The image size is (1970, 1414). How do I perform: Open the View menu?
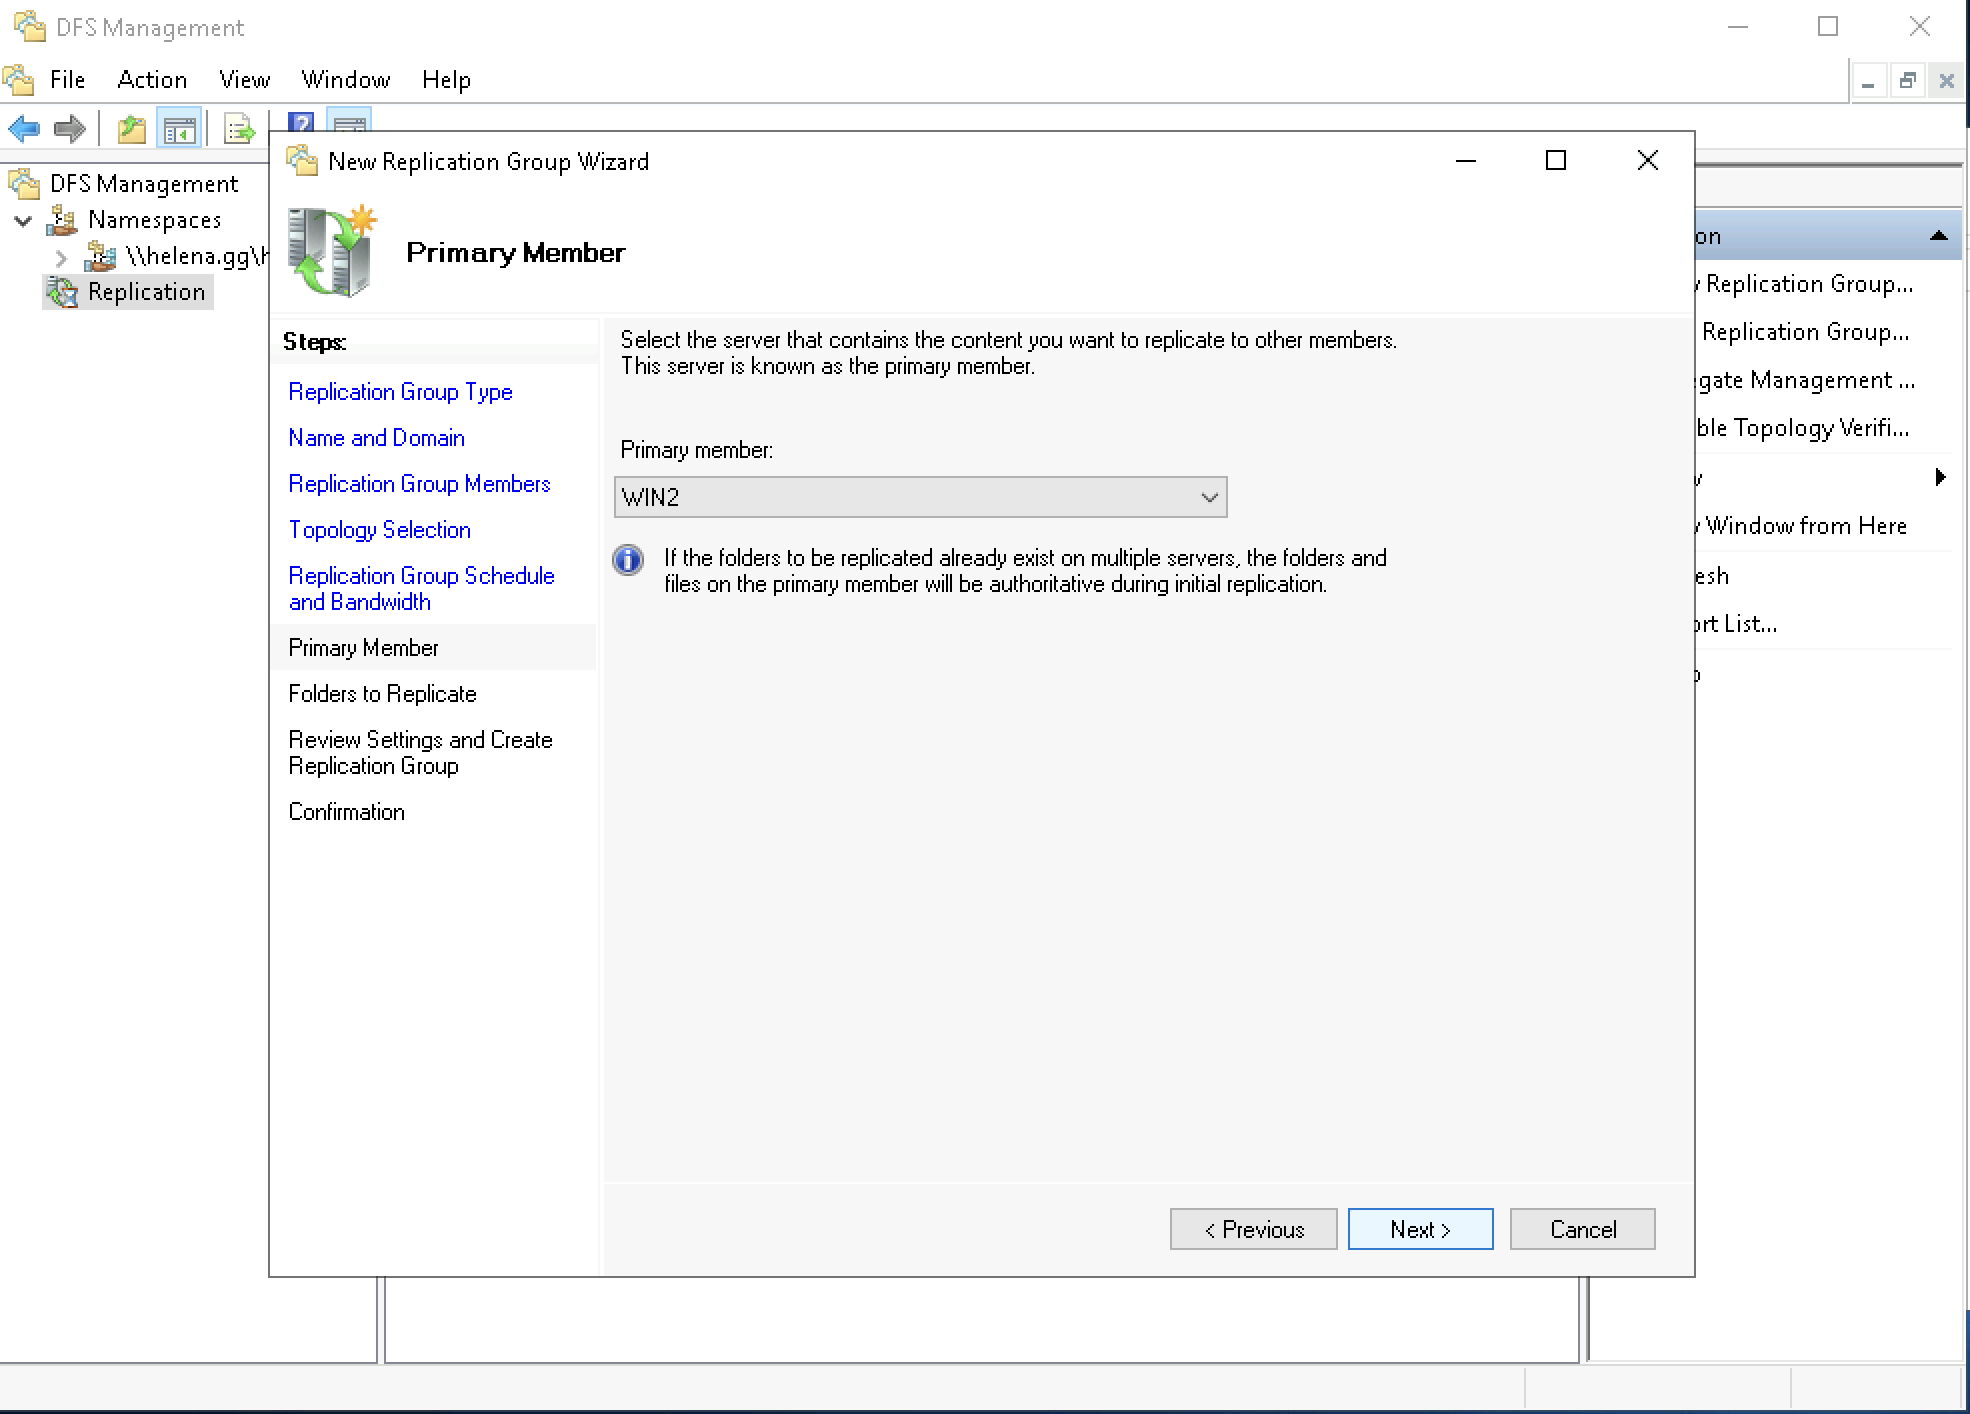[x=244, y=80]
